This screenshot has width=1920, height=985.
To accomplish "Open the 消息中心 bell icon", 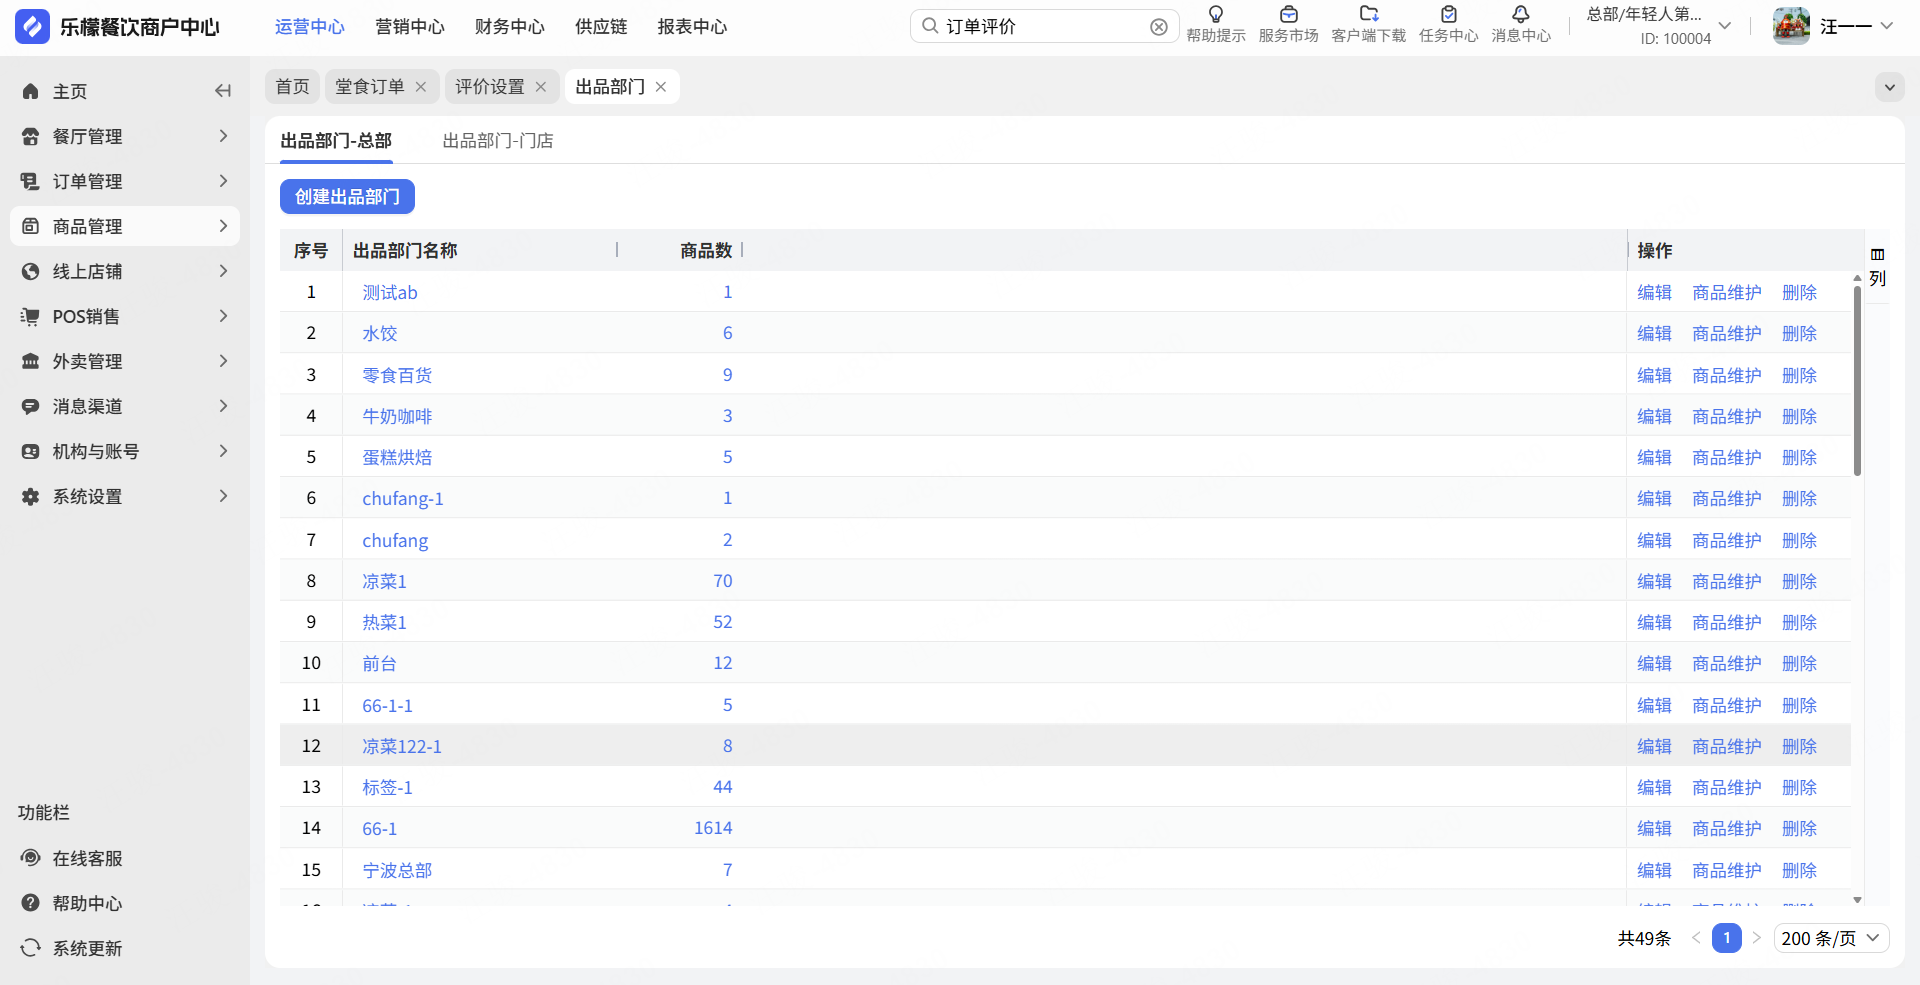I will pos(1521,14).
